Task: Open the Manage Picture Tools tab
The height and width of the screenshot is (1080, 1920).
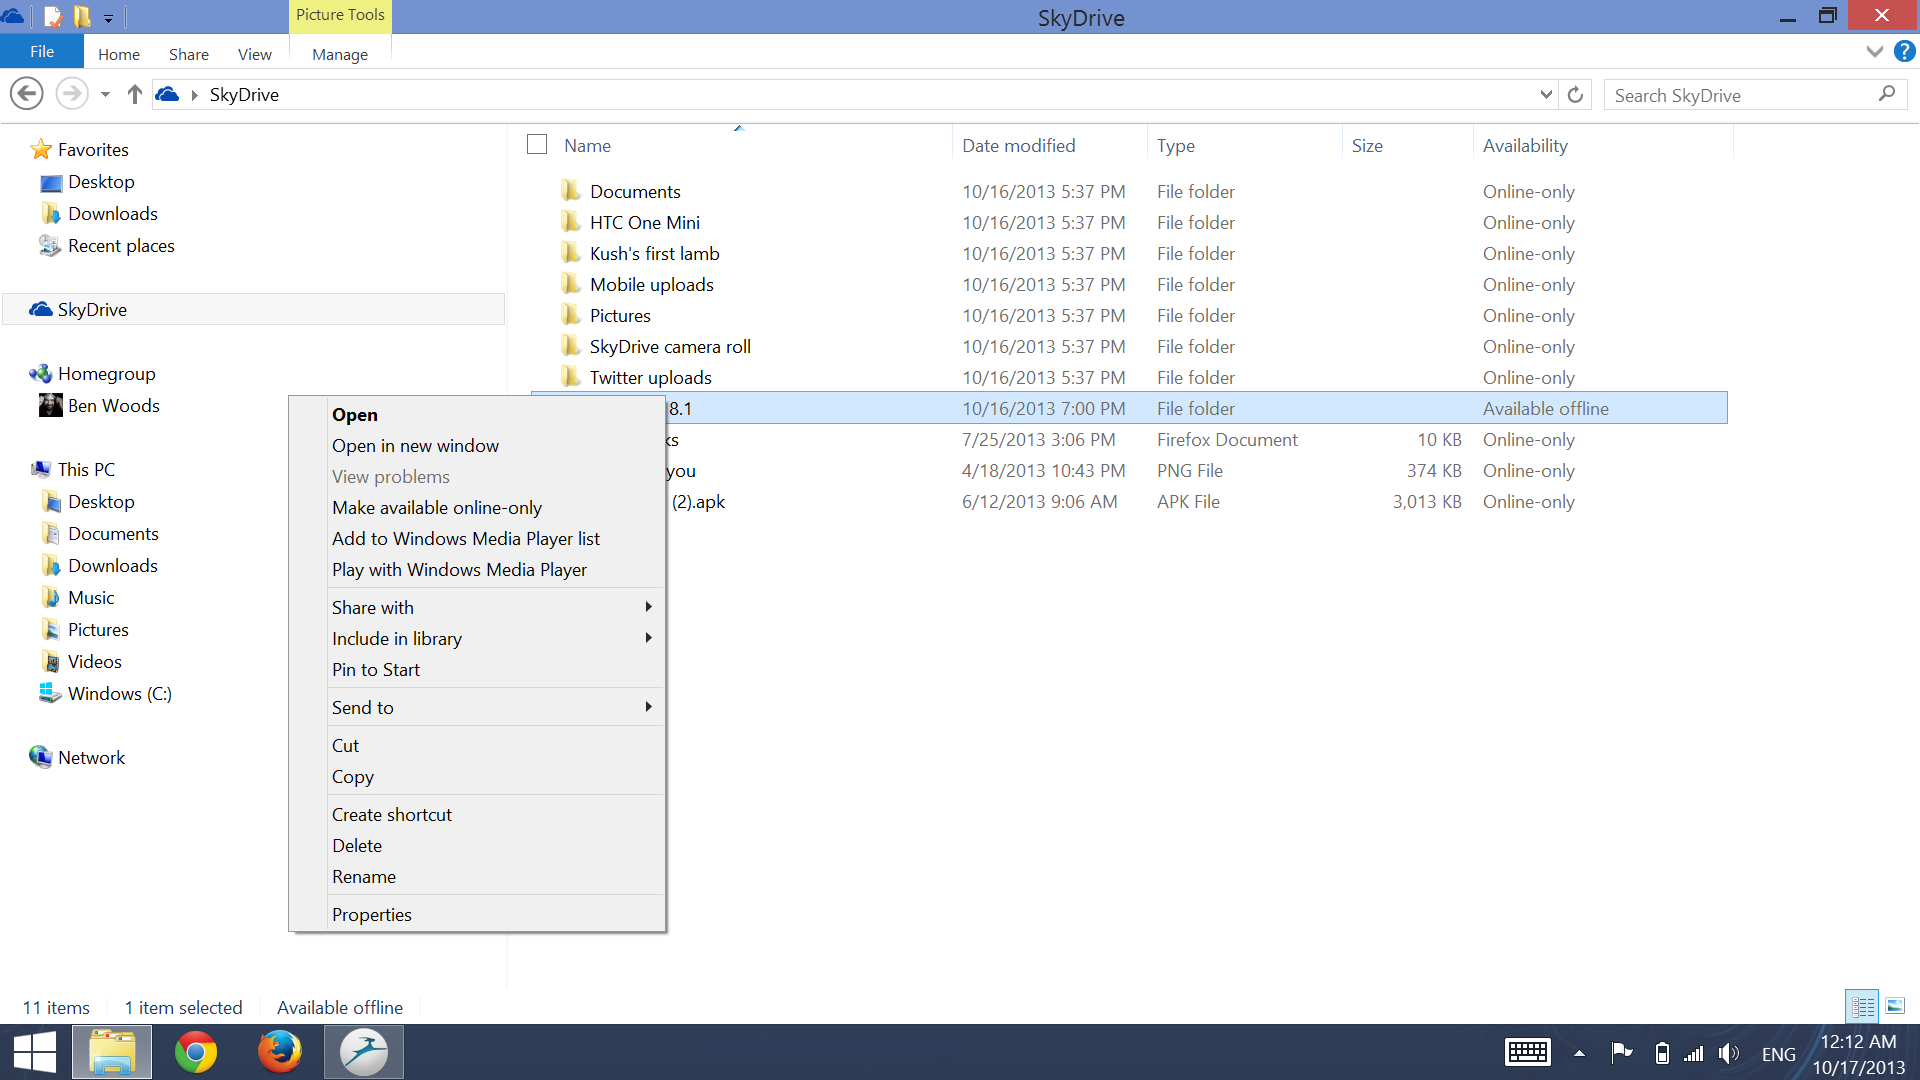Action: click(x=340, y=54)
